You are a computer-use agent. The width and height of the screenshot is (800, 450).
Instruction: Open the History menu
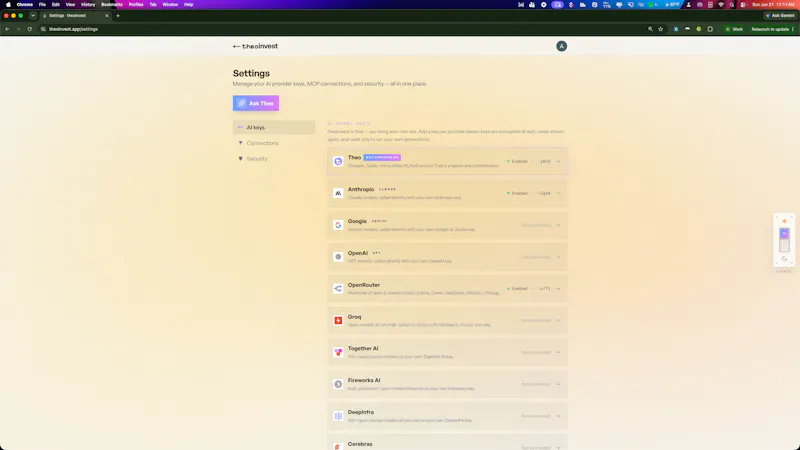pos(88,5)
